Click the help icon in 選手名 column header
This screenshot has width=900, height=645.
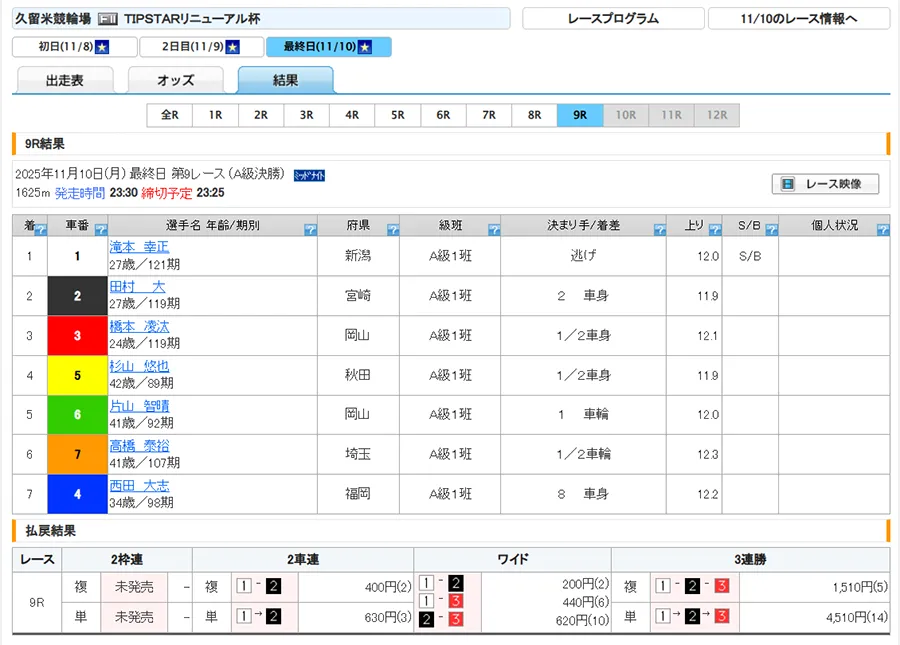point(310,230)
